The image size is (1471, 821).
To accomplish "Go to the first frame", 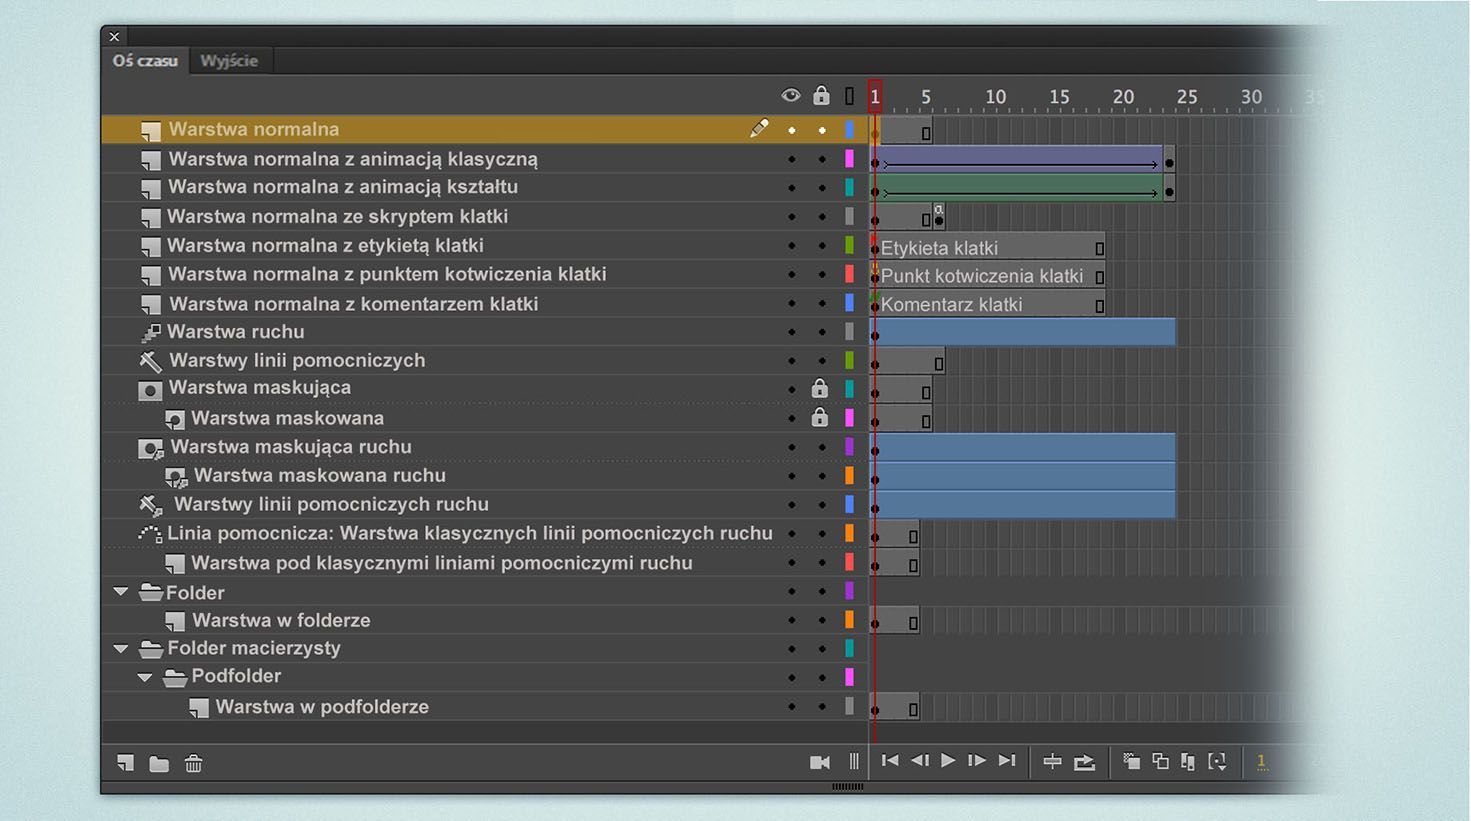I will coord(889,761).
